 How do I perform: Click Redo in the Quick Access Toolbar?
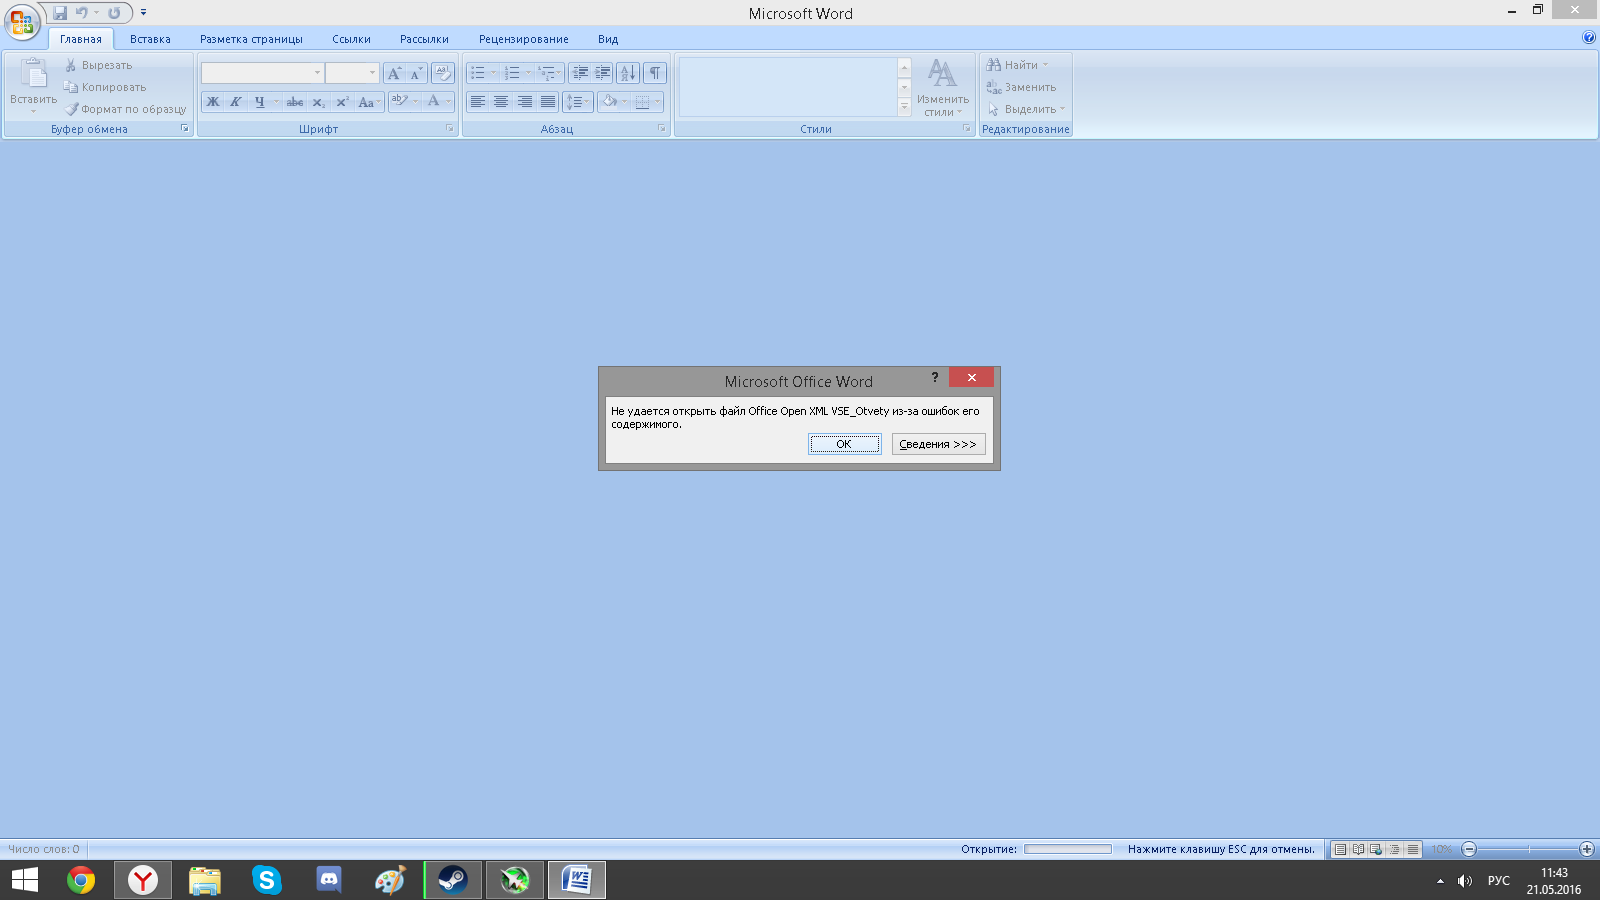coord(114,13)
